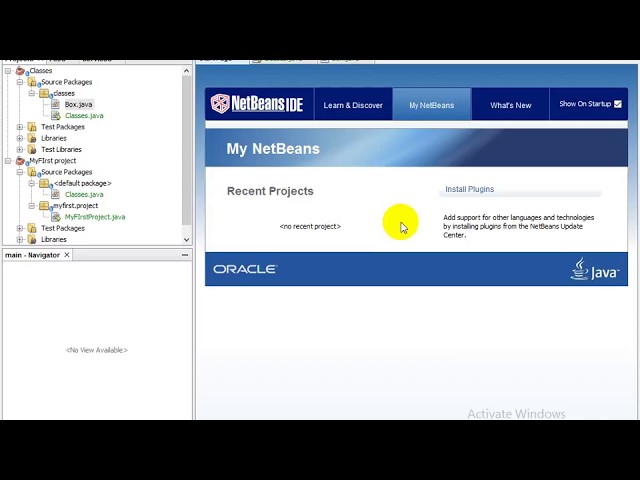Click the Oracle logo in the footer
Screen dimensions: 640x480
pyautogui.click(x=245, y=269)
